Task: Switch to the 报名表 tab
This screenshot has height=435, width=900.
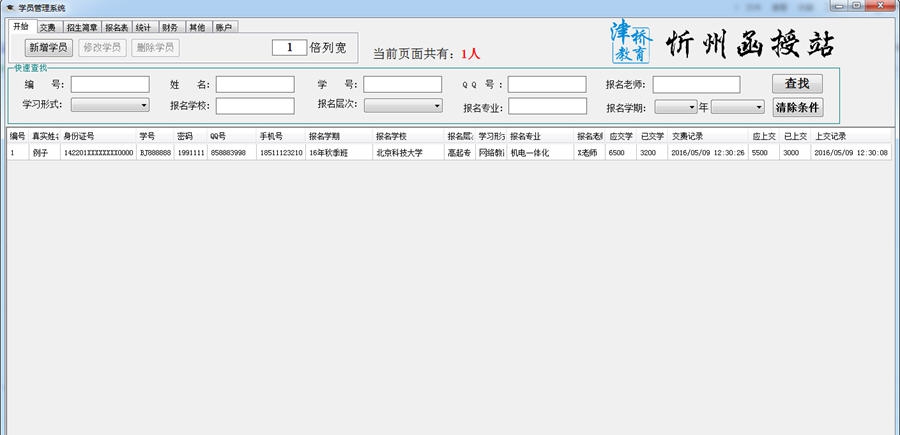Action: [x=117, y=27]
